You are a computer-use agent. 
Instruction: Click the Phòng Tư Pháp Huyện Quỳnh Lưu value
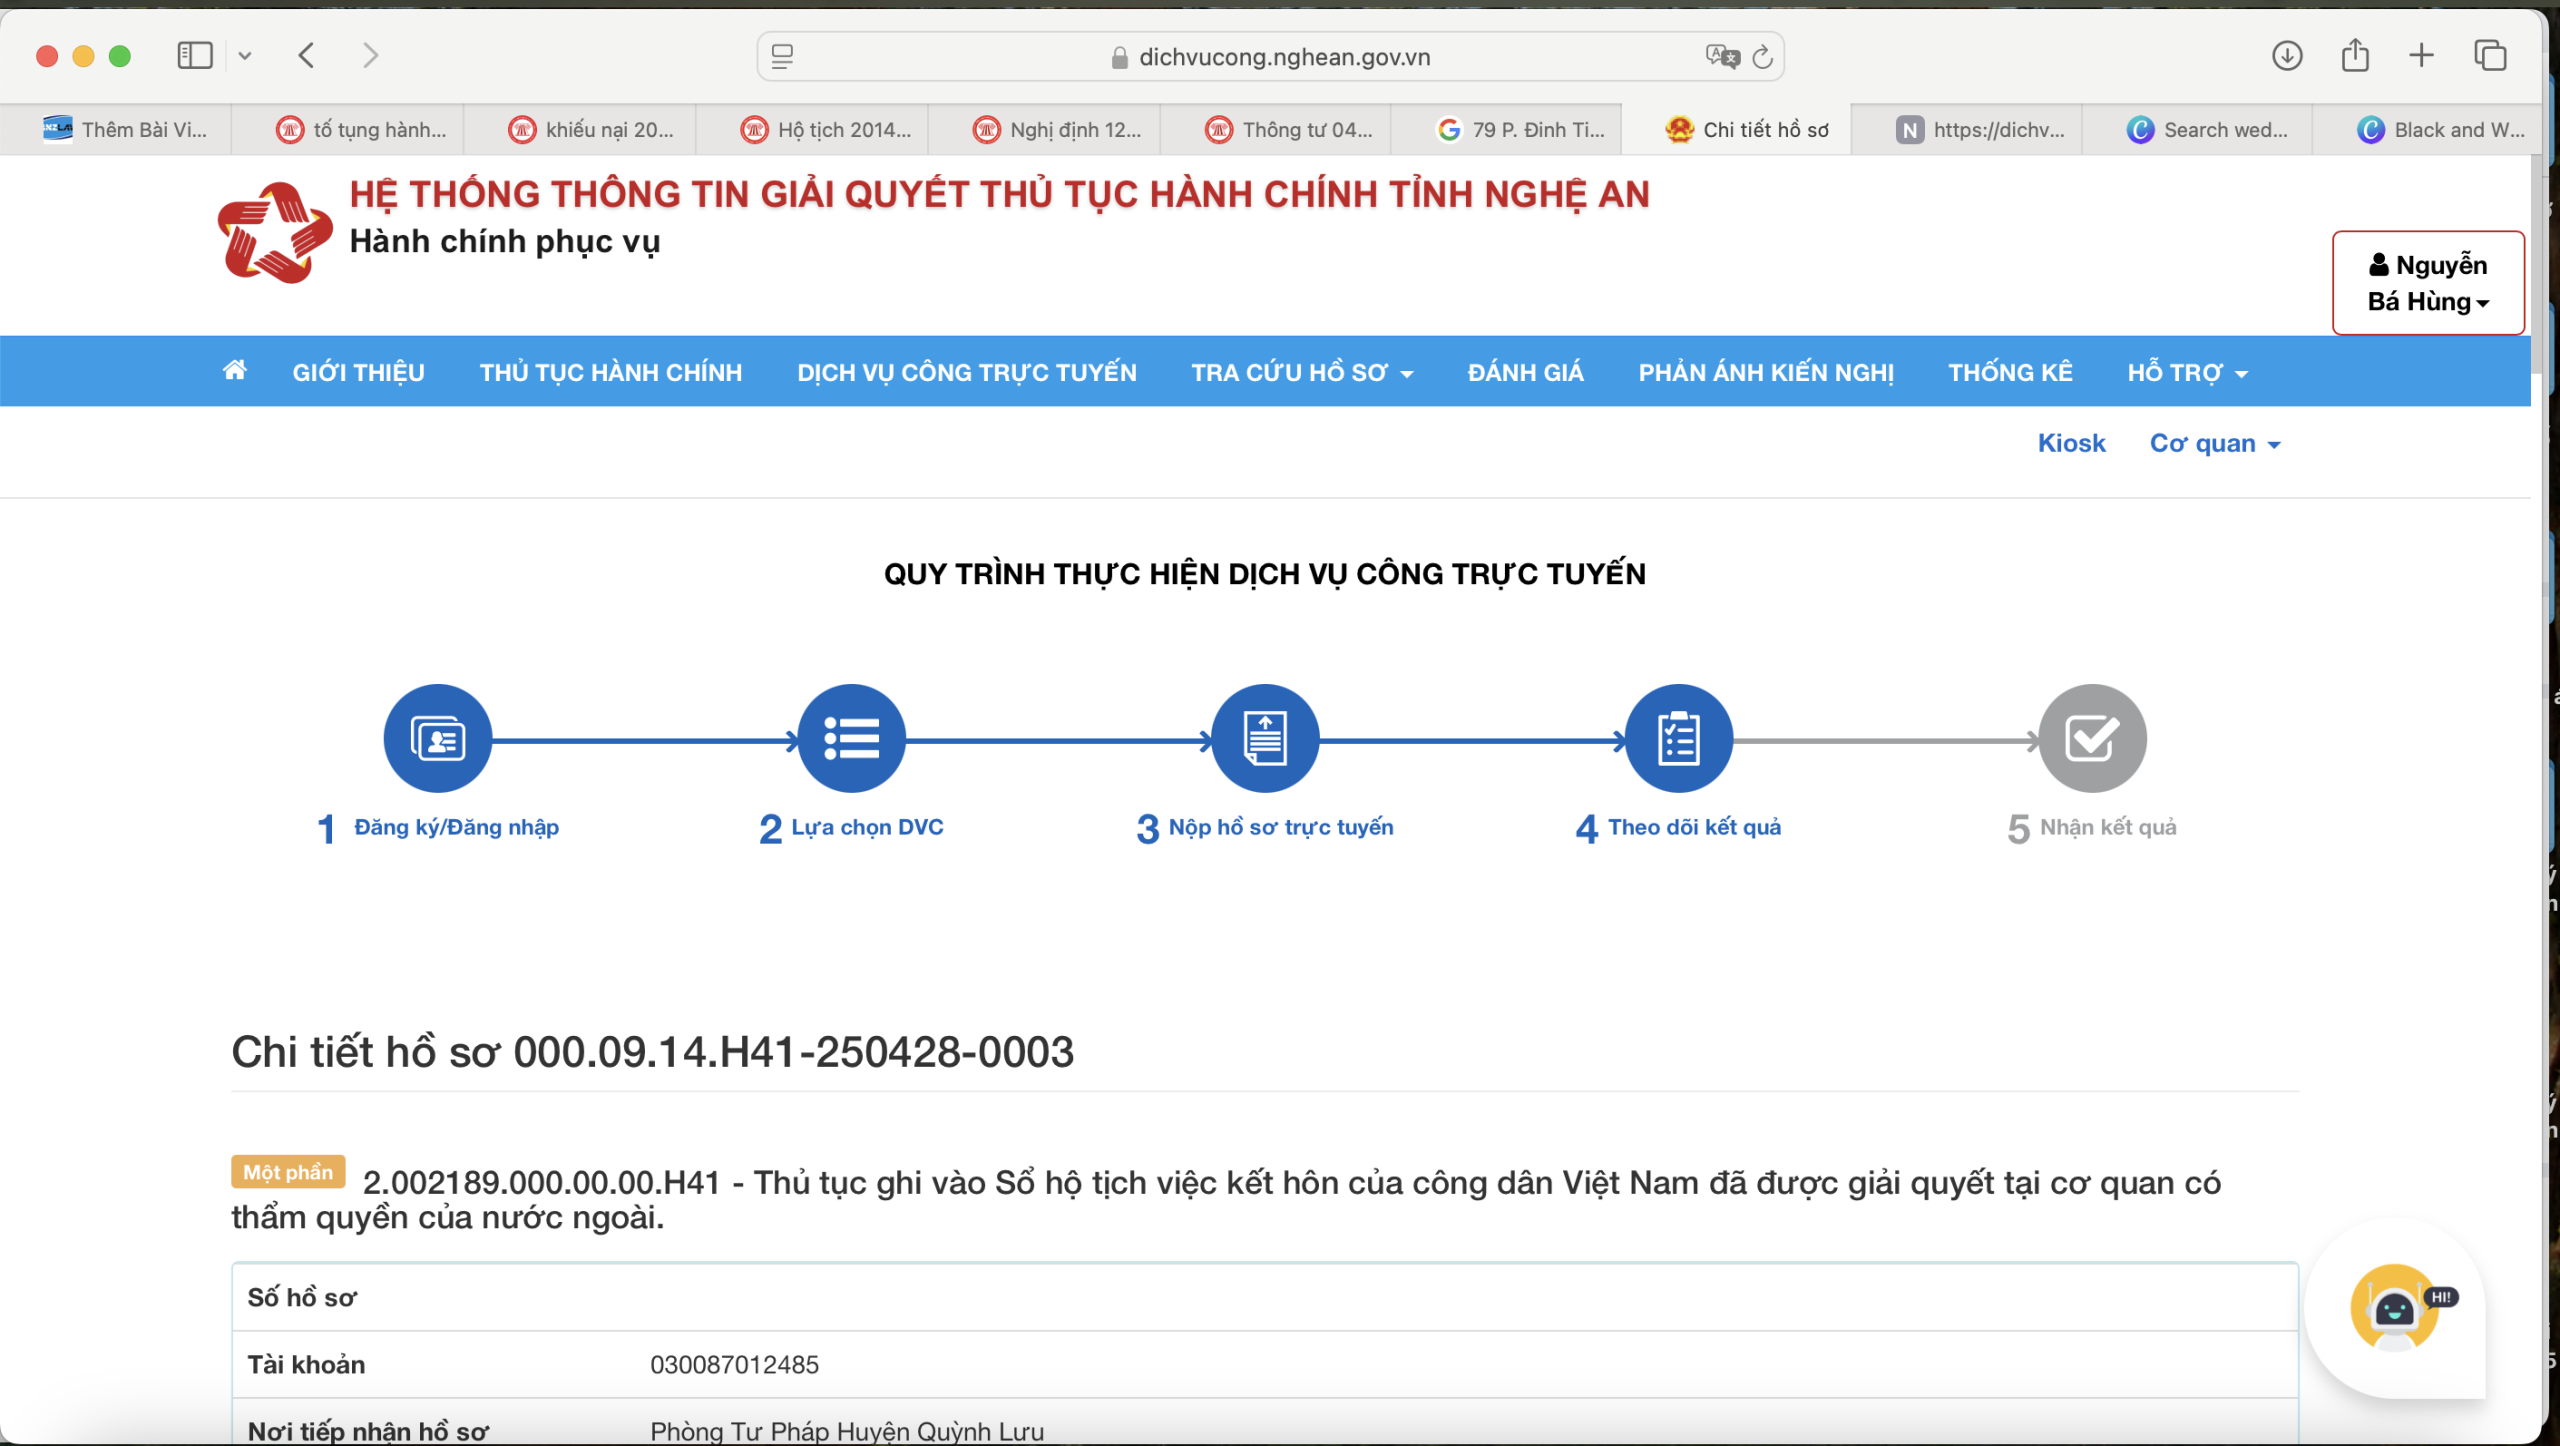tap(847, 1431)
